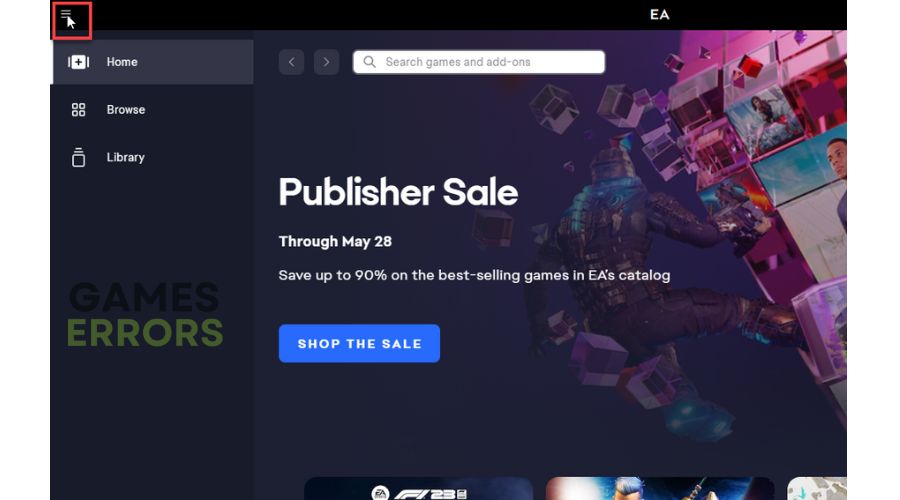Viewport: 900px width, 500px height.
Task: Open the partially visible rightmost game tile
Action: click(817, 489)
